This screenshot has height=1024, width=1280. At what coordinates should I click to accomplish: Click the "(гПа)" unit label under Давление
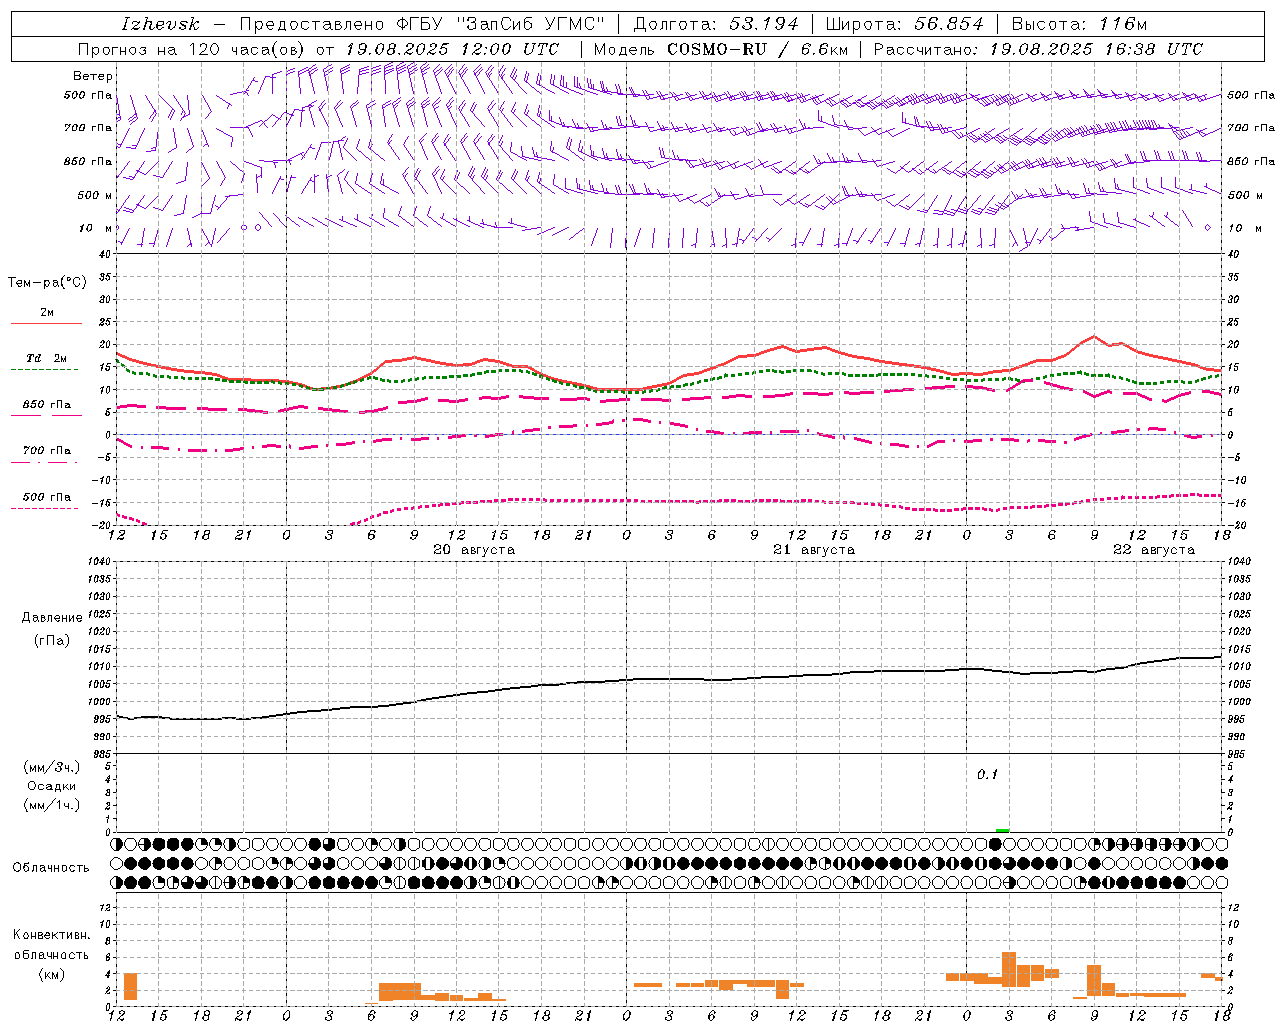52,641
